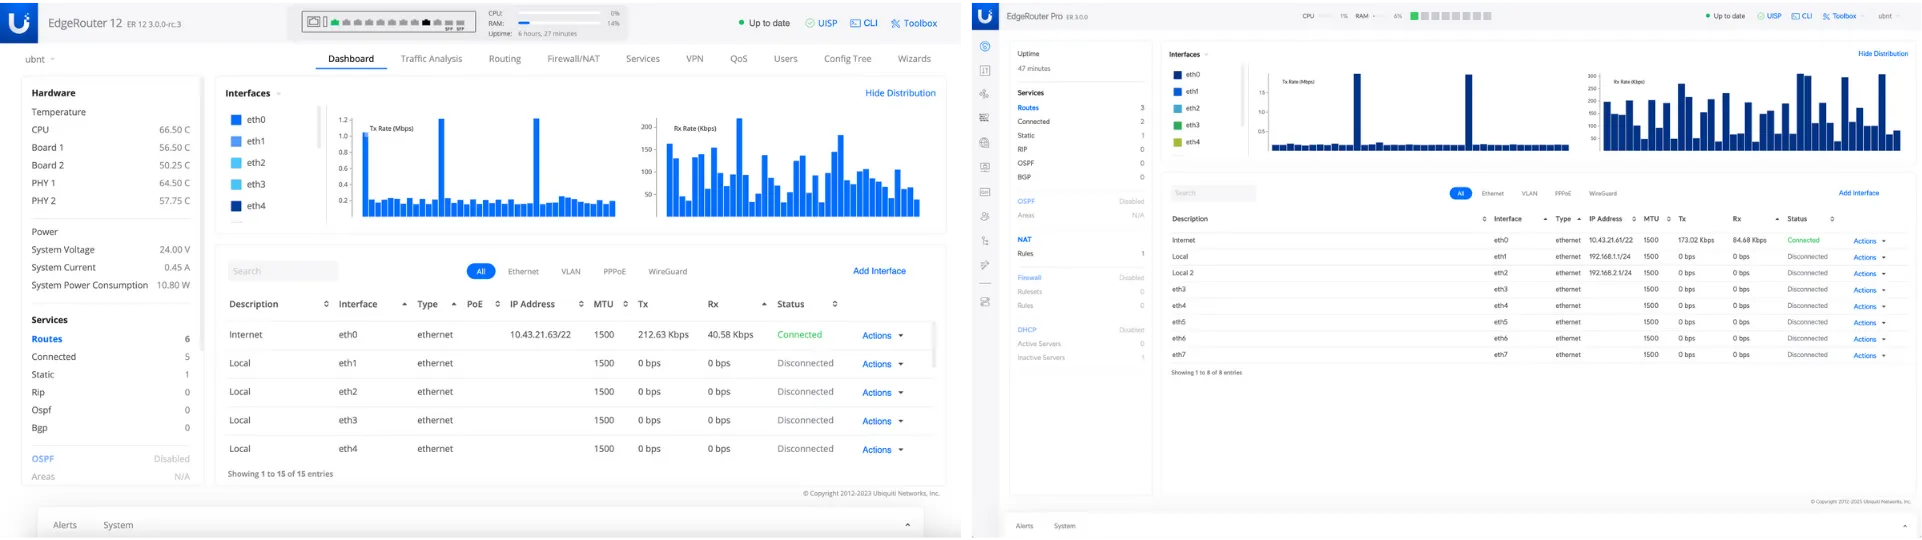Select All filter pill in EdgeRouter Pro
This screenshot has width=1922, height=540.
(x=1460, y=193)
